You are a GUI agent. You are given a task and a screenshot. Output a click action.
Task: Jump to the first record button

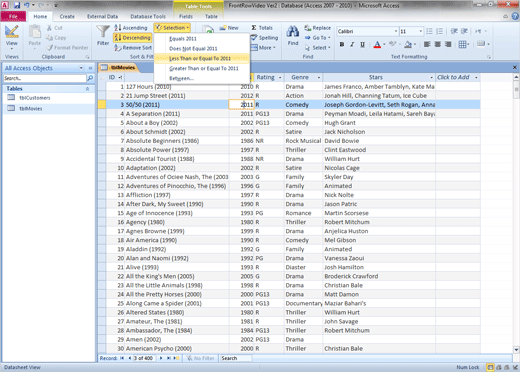tap(122, 358)
